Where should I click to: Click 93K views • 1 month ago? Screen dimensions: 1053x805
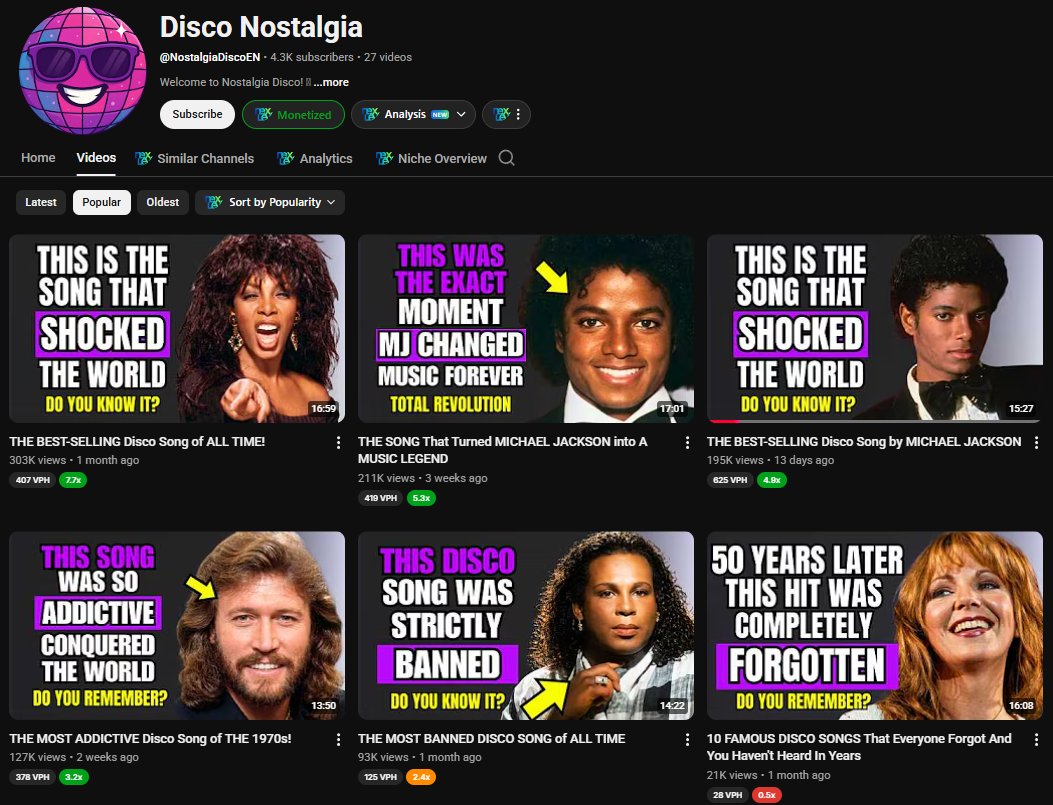pyautogui.click(x=420, y=757)
